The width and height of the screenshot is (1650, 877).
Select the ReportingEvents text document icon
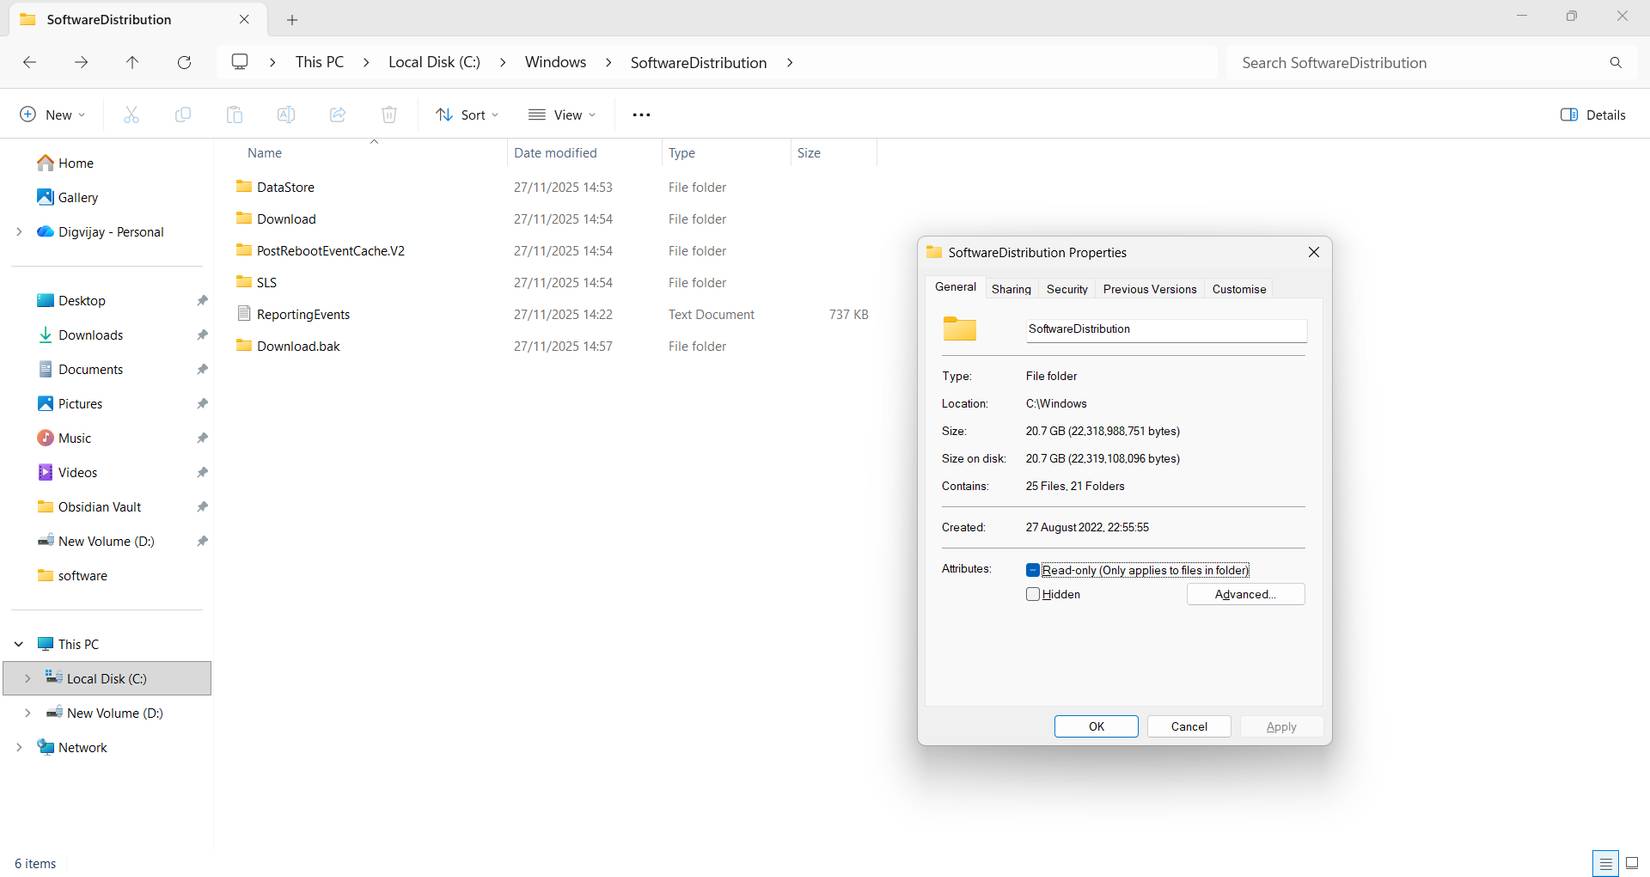[244, 314]
